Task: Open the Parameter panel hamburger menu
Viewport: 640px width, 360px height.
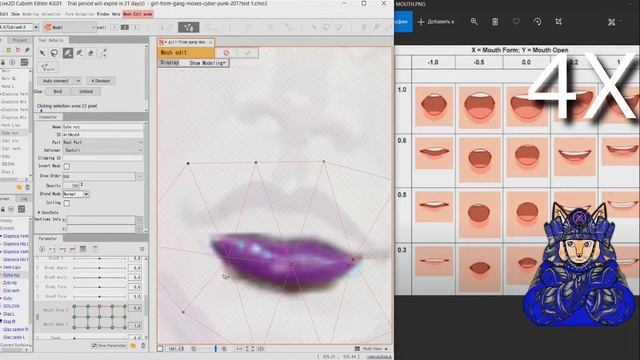Action: (142, 249)
